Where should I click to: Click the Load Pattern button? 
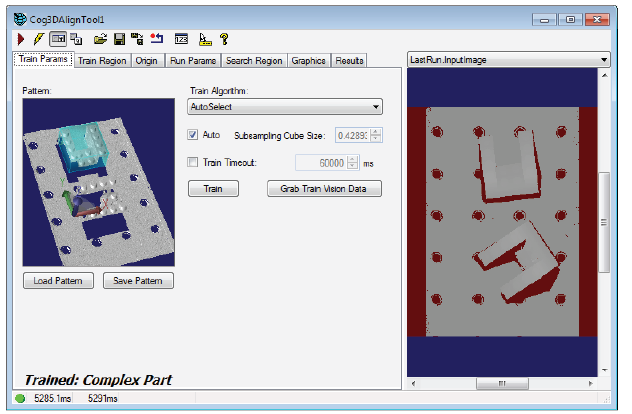click(x=58, y=281)
